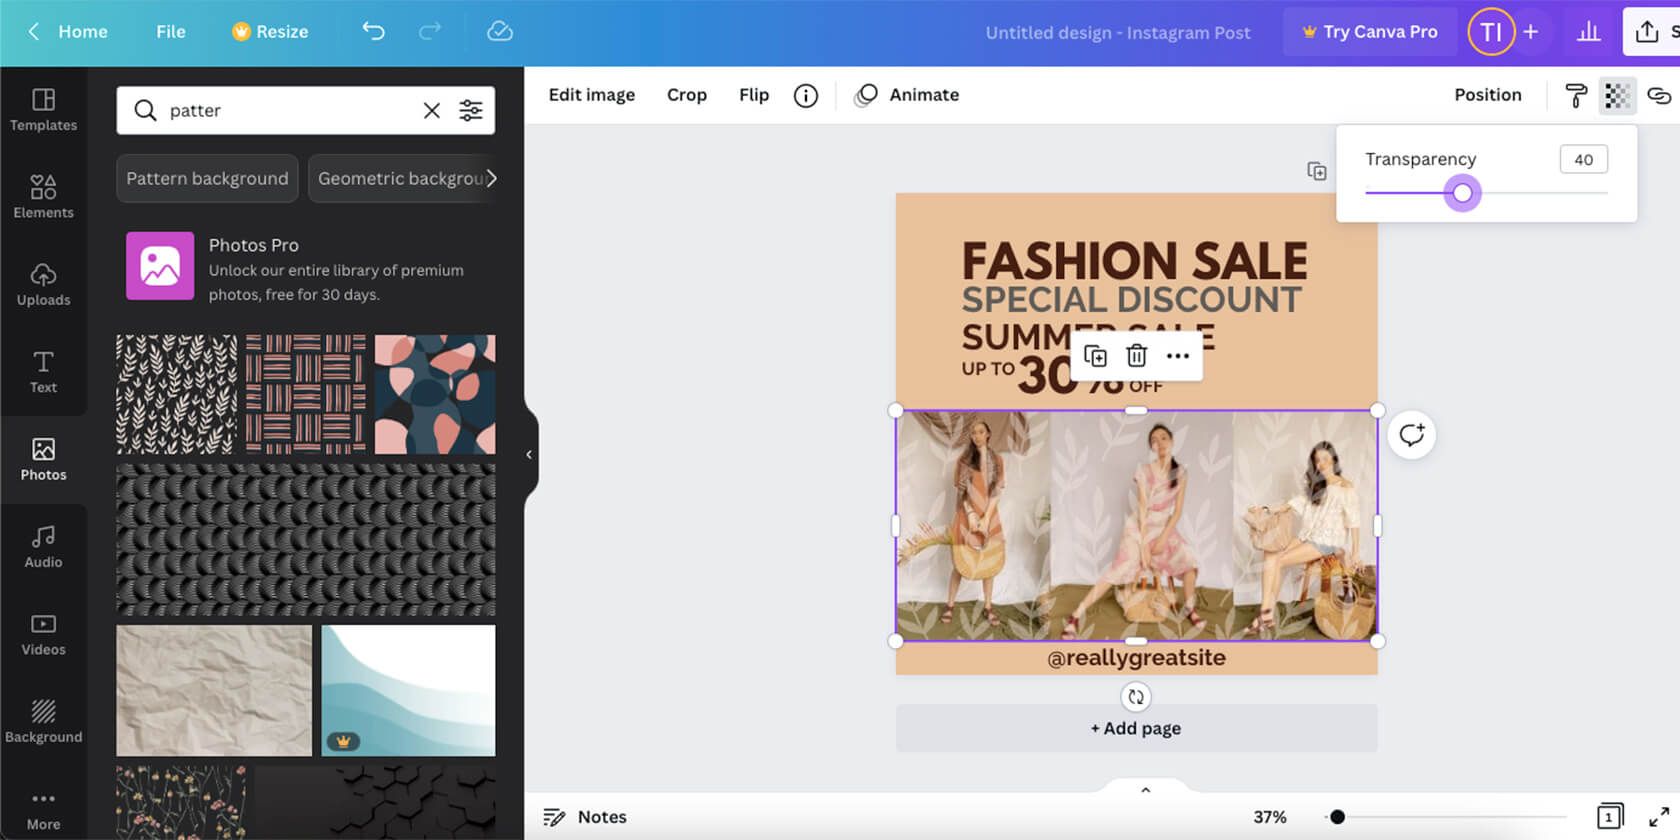Click the rotate handle below the image
This screenshot has height=840, width=1680.
1136,697
